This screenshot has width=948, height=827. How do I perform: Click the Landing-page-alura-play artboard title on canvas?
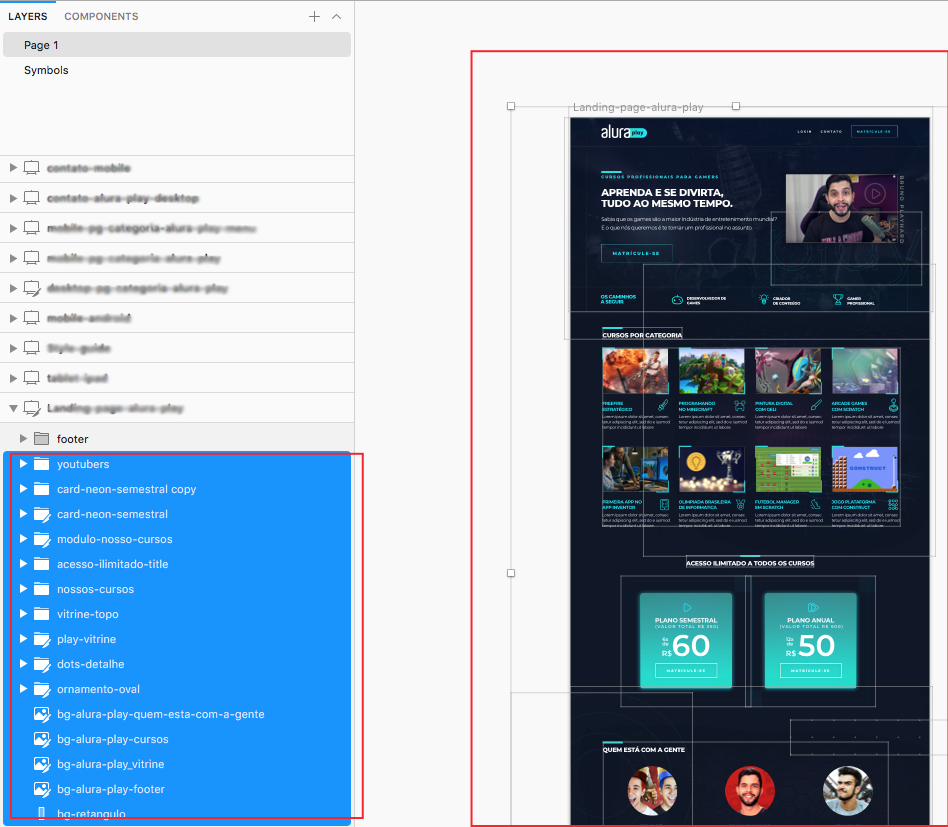coord(638,107)
